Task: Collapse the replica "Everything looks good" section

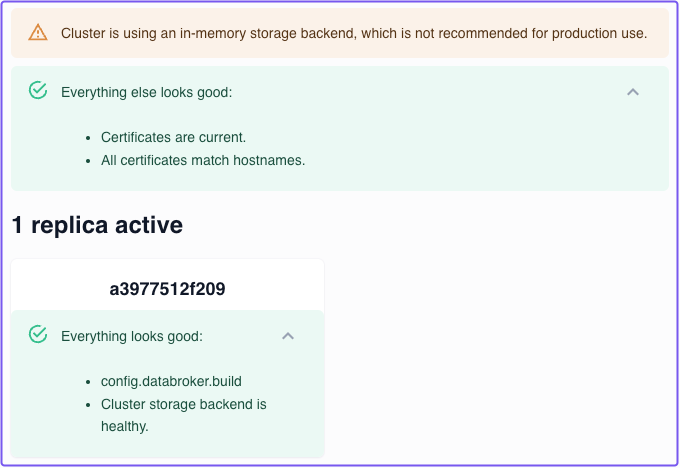Action: coord(288,336)
